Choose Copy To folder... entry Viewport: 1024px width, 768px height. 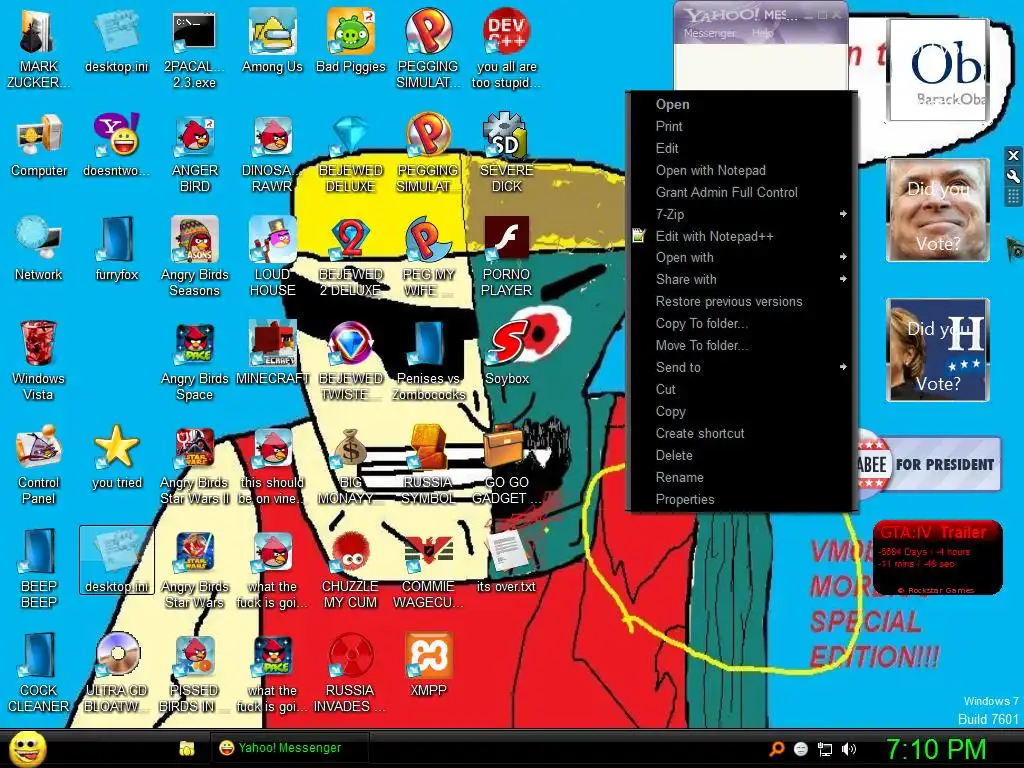coord(741,323)
